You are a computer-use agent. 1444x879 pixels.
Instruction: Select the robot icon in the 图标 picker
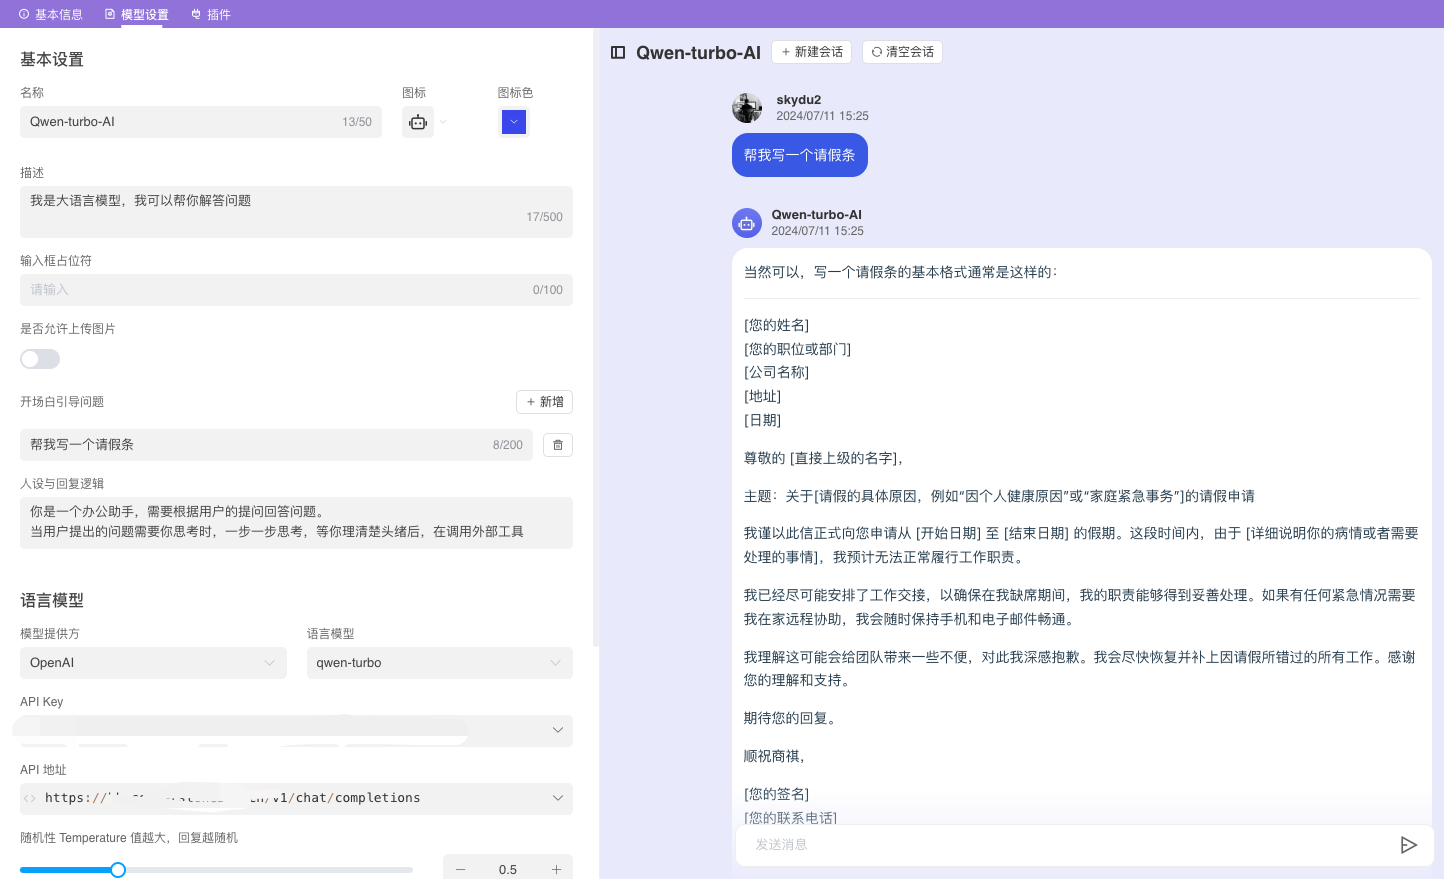(418, 121)
